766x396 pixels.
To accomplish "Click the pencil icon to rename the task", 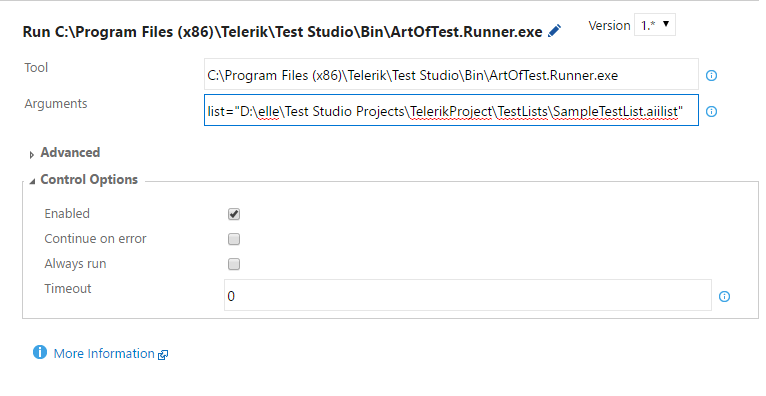I will (x=554, y=31).
